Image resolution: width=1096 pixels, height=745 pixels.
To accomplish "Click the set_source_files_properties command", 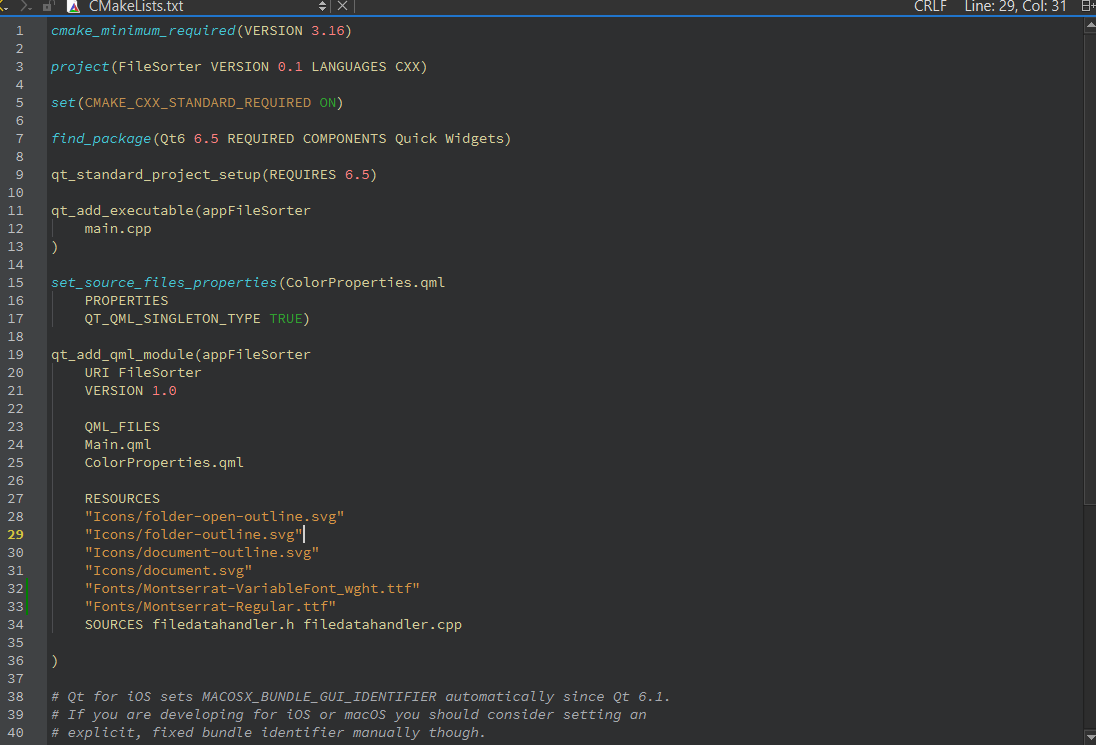I will [x=164, y=283].
